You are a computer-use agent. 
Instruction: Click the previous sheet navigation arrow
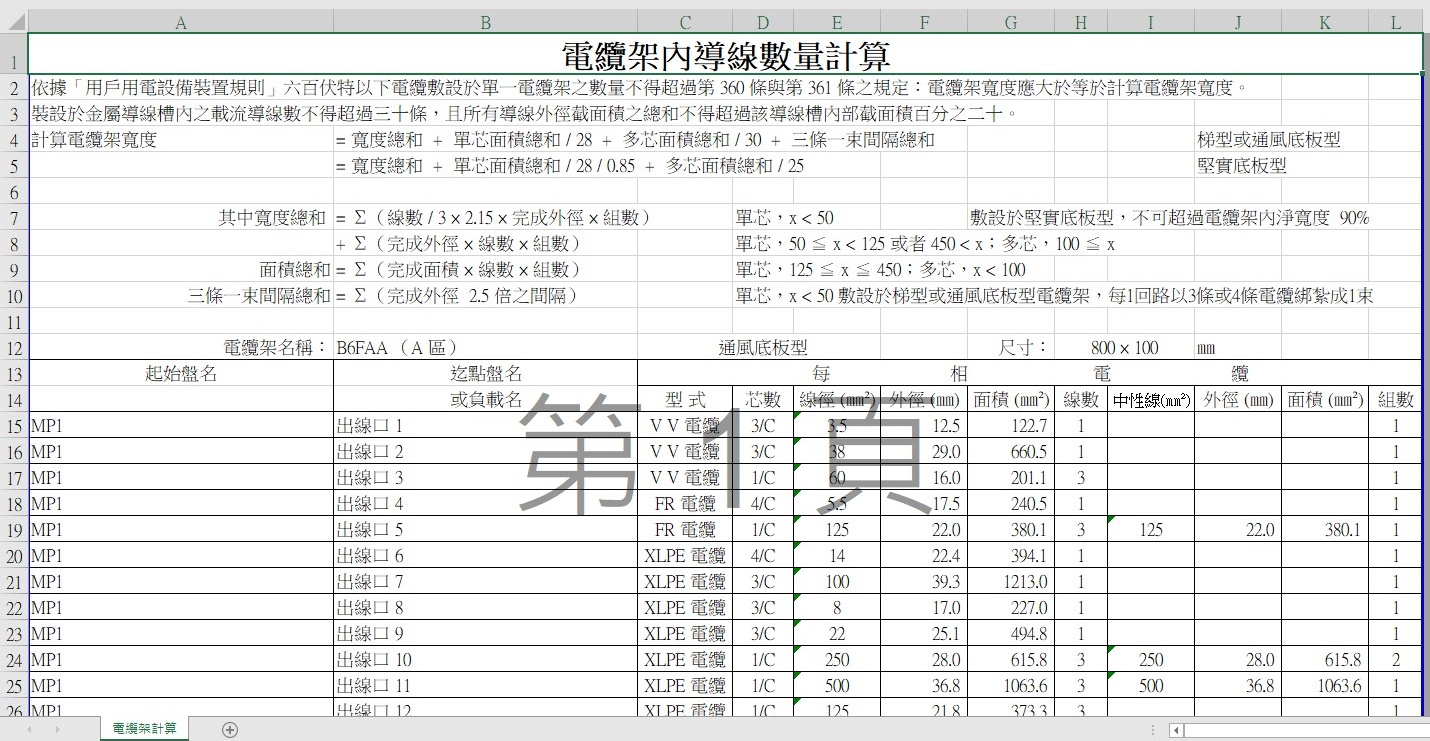(x=28, y=730)
